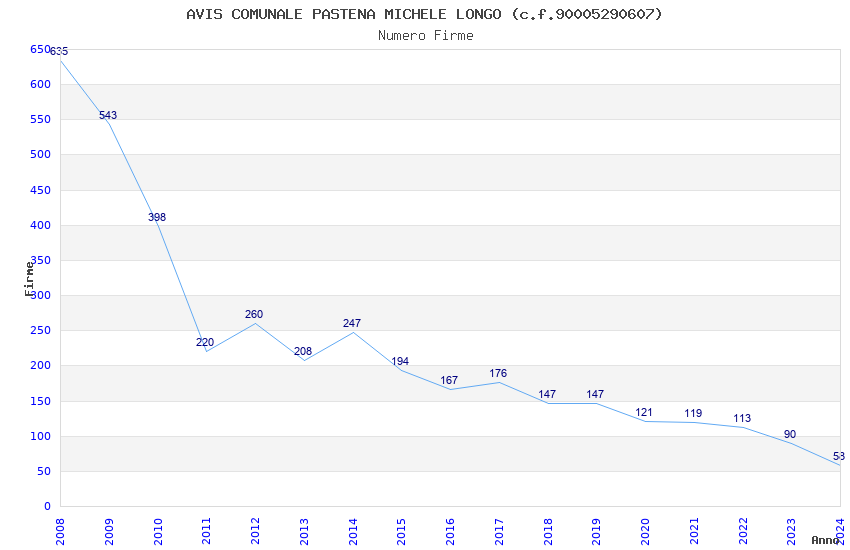The image size is (850, 550).
Task: Click the data label 220
Action: click(205, 342)
